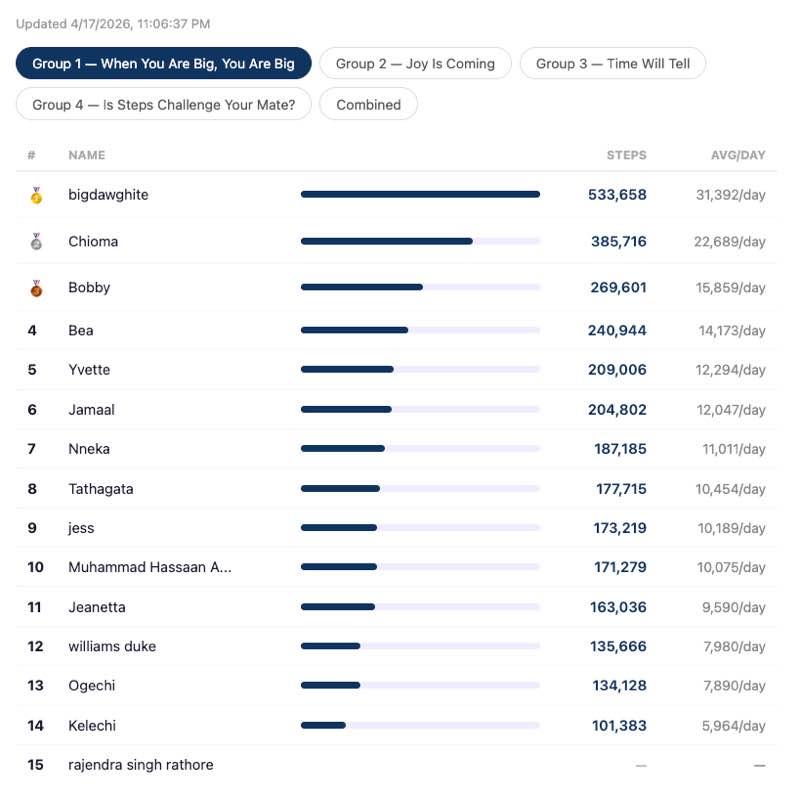
Task: Switch to Group 2 — Joy Is Coming tab
Action: point(415,64)
